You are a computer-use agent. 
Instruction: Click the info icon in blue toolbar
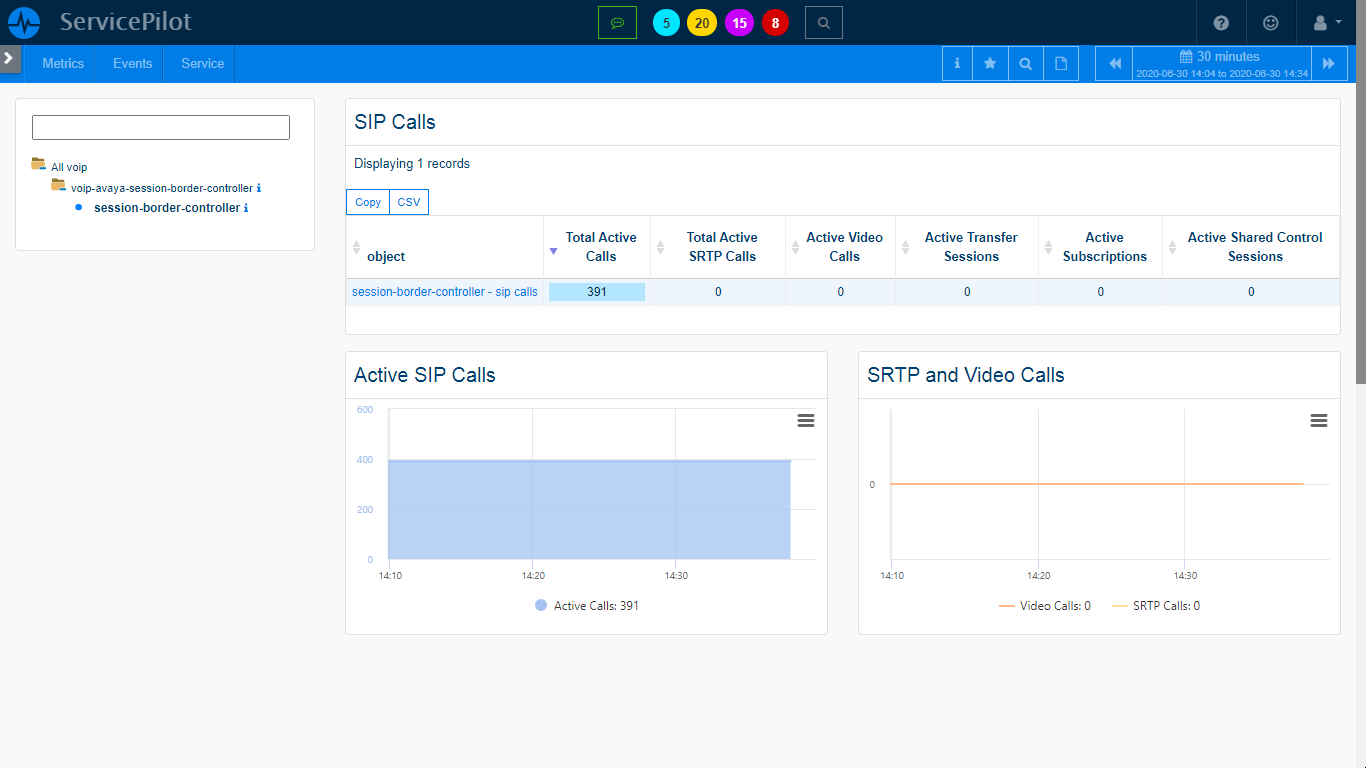[957, 63]
